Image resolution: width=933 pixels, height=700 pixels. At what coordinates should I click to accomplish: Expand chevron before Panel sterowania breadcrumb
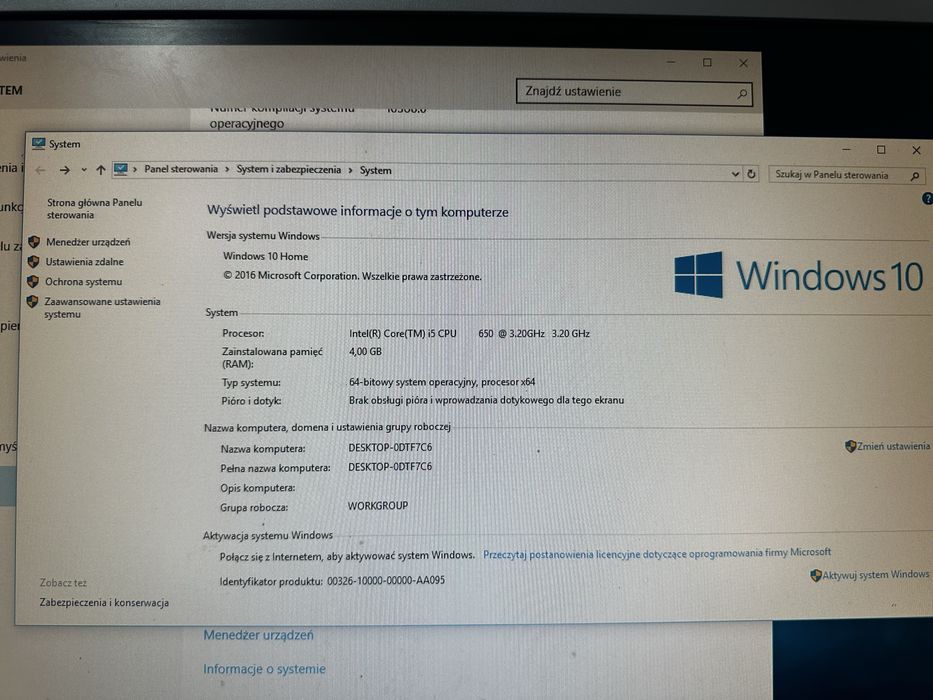coord(135,170)
